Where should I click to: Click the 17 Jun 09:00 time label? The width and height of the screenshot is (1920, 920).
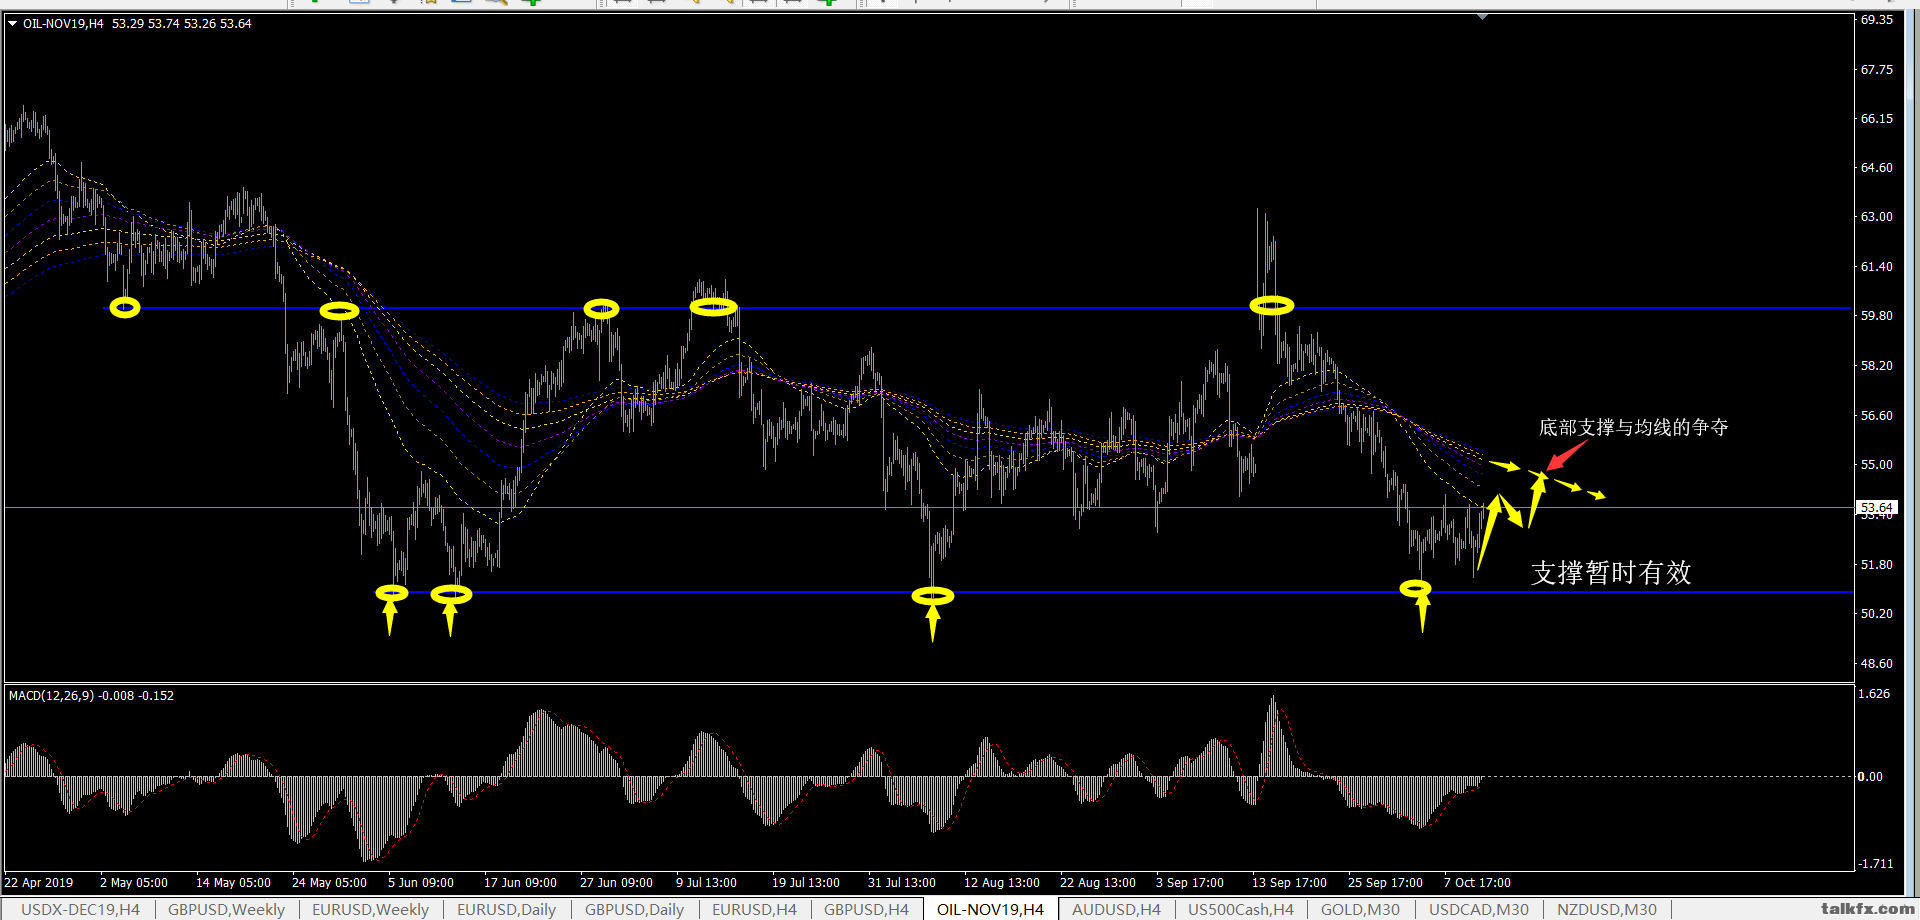point(520,882)
